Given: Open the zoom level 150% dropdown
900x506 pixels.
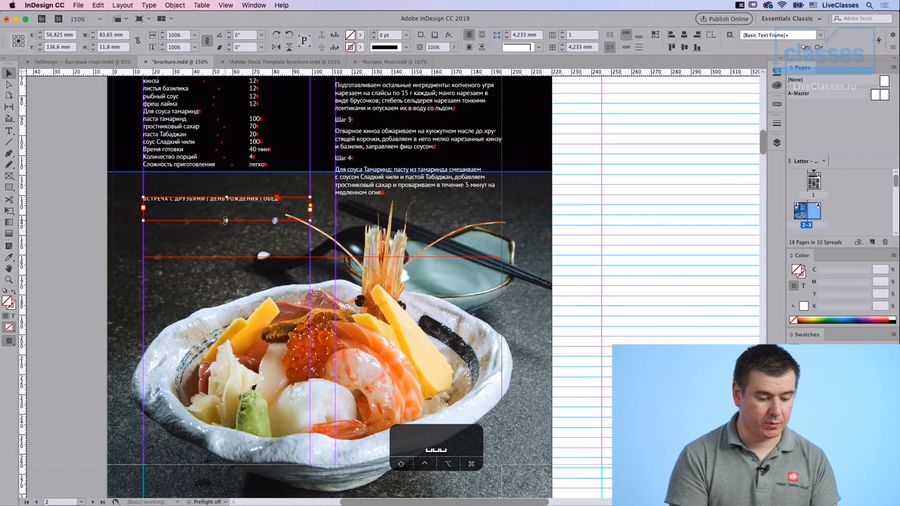Looking at the screenshot, I should pos(99,19).
